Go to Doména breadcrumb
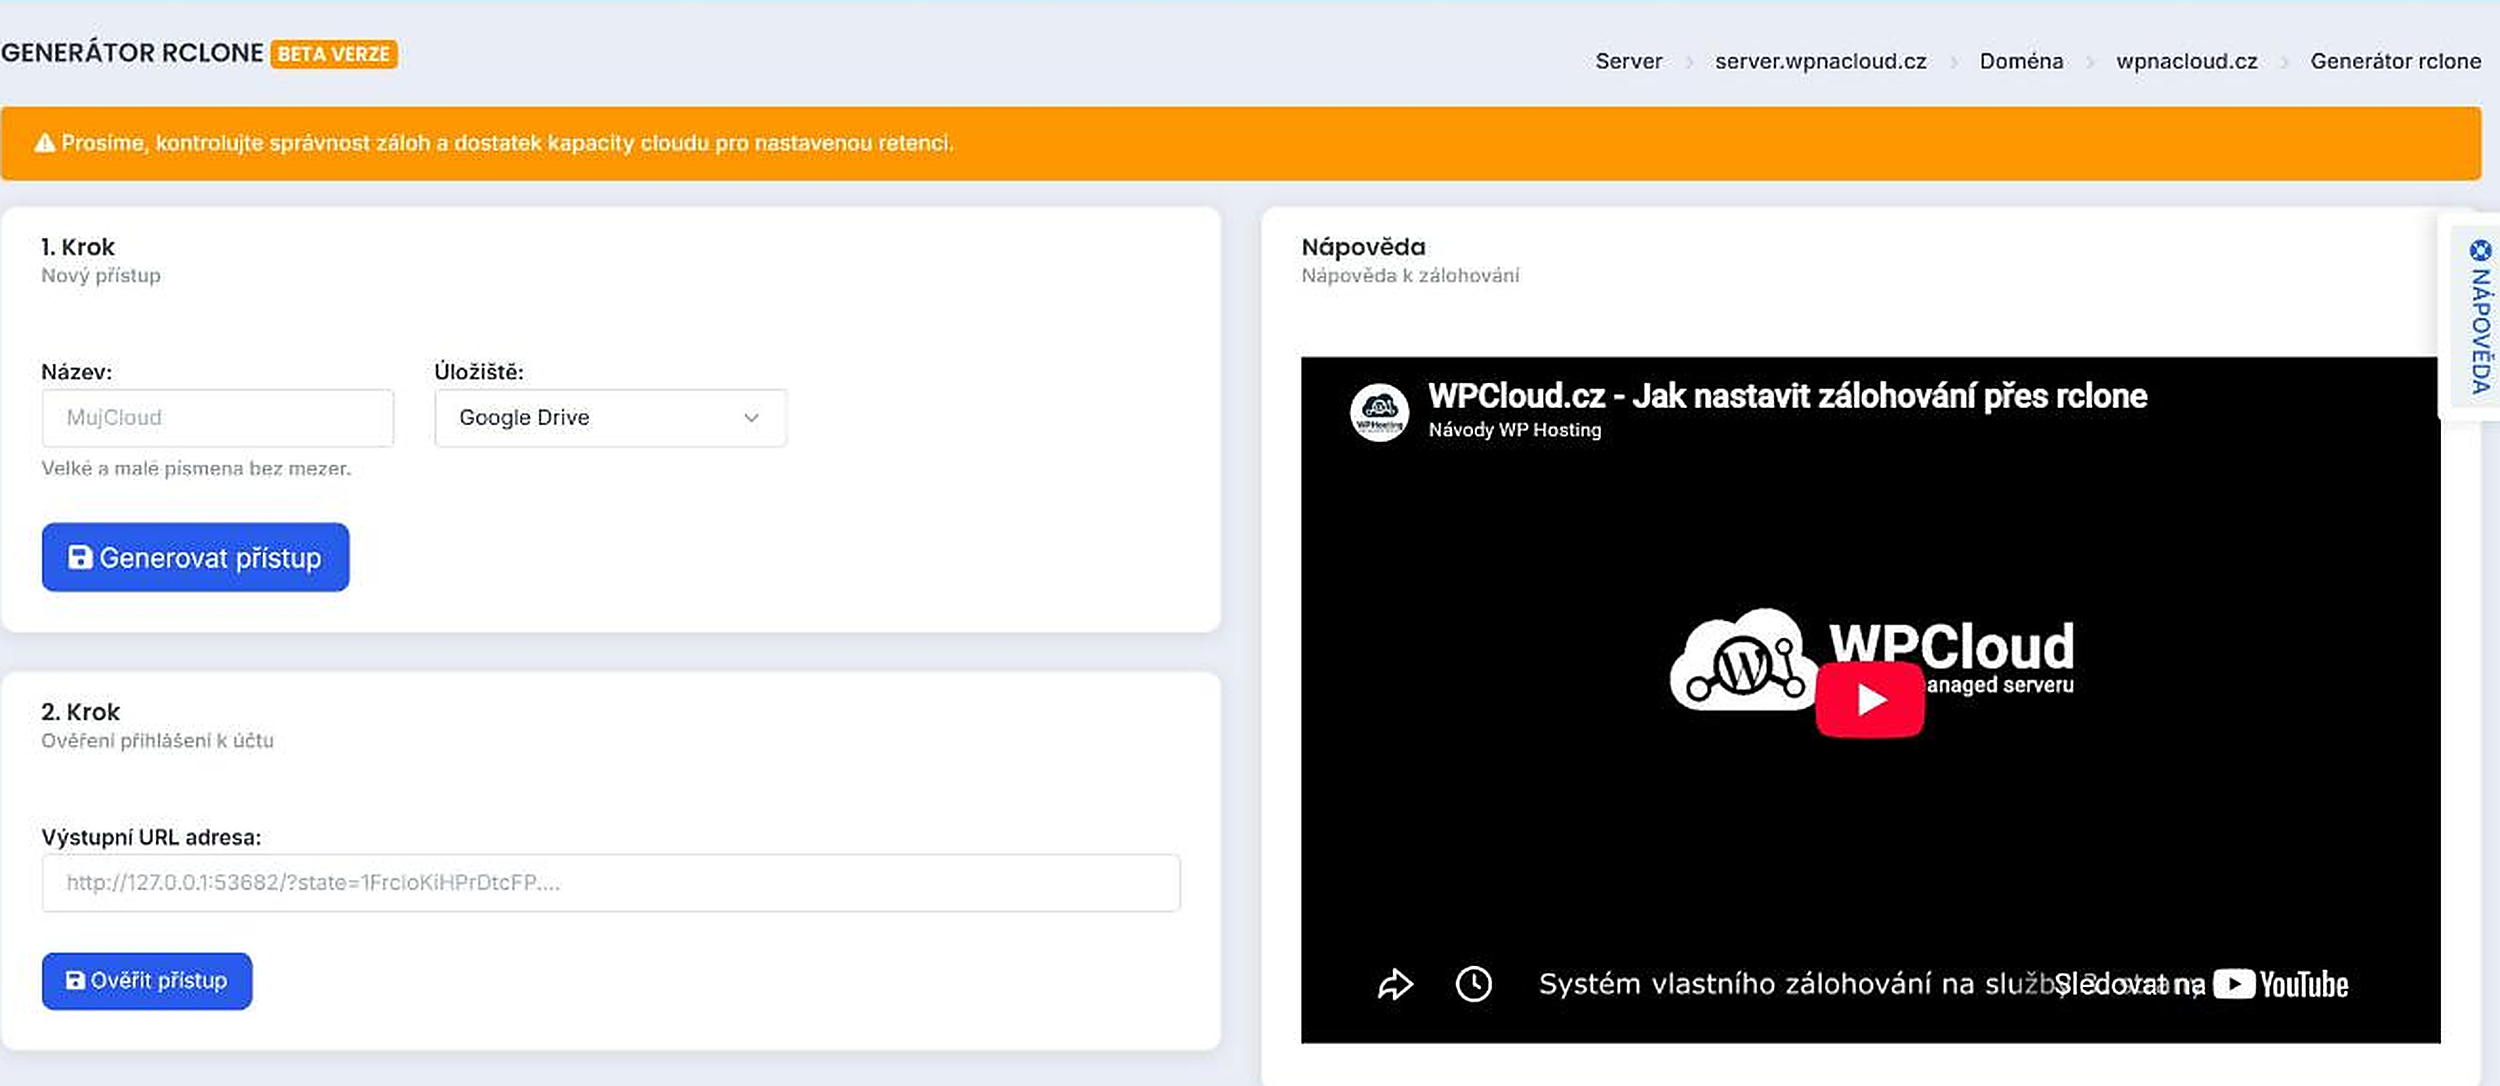 point(2021,61)
